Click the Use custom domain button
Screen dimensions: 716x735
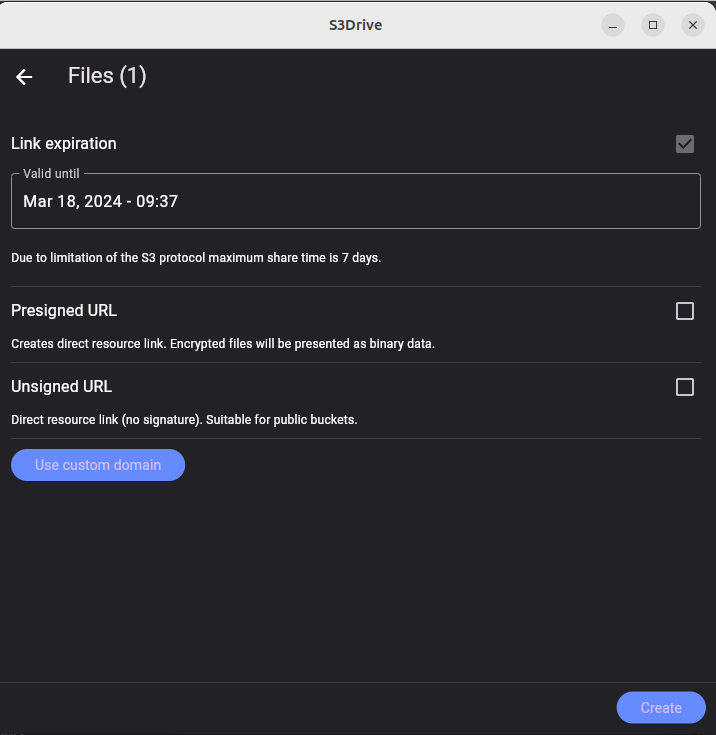click(98, 465)
